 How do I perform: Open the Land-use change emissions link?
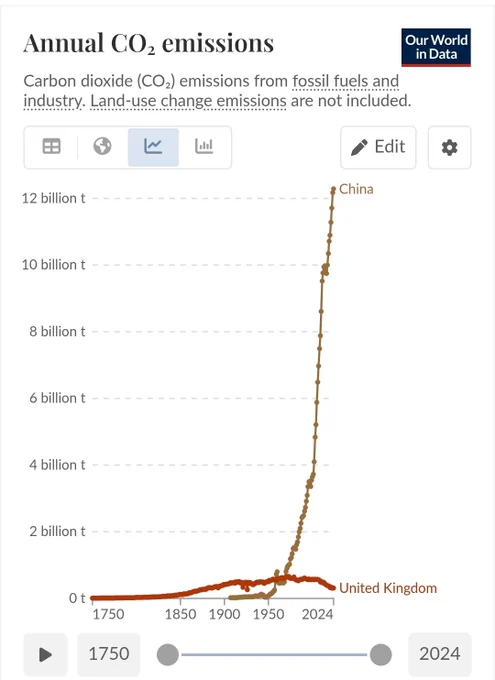point(188,101)
